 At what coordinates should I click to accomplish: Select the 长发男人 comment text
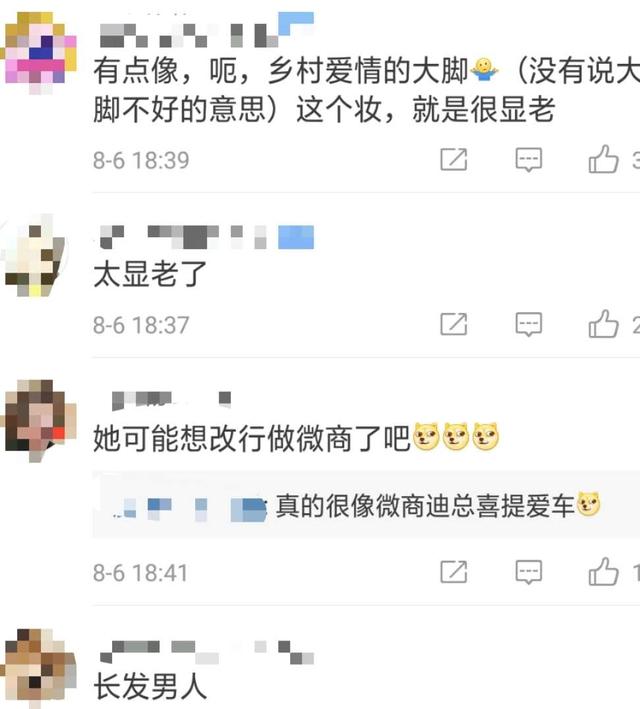tap(150, 685)
